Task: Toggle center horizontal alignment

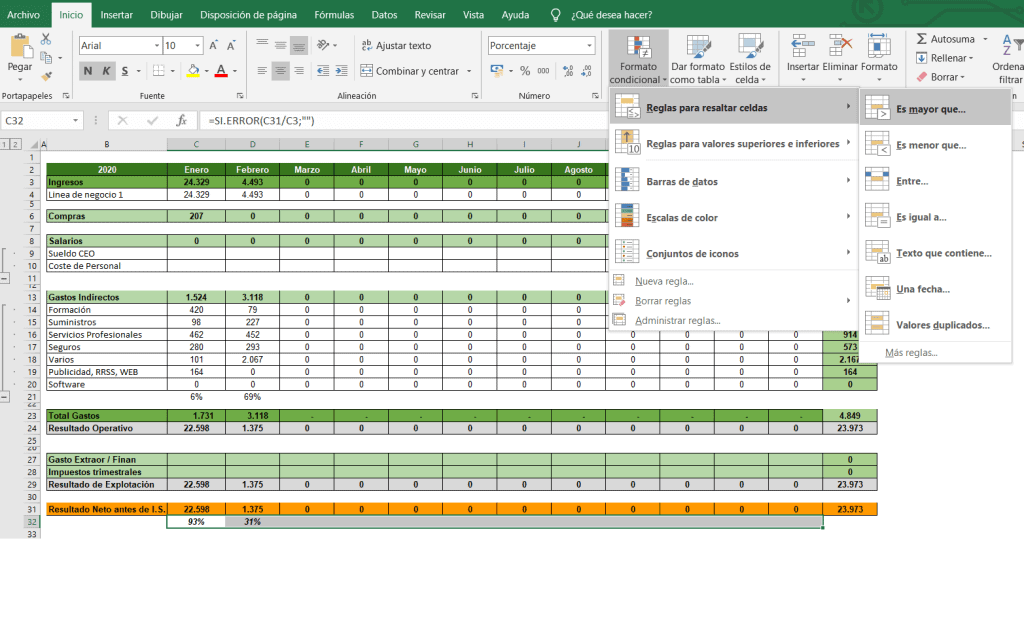Action: click(280, 71)
